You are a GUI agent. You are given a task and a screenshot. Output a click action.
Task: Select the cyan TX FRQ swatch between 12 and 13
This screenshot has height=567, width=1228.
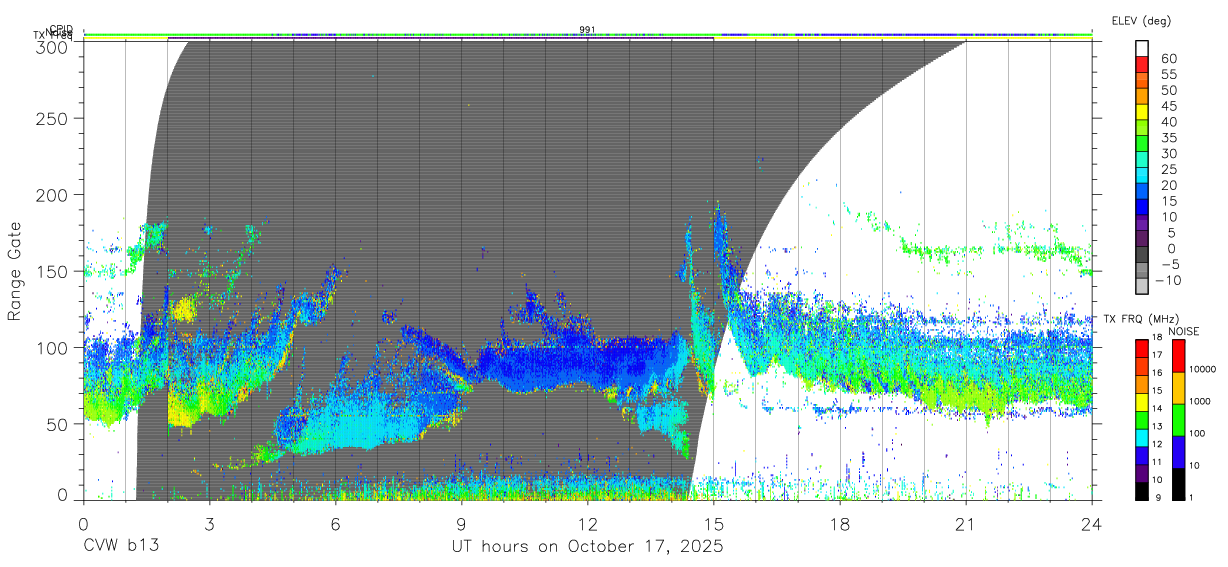(x=1142, y=438)
